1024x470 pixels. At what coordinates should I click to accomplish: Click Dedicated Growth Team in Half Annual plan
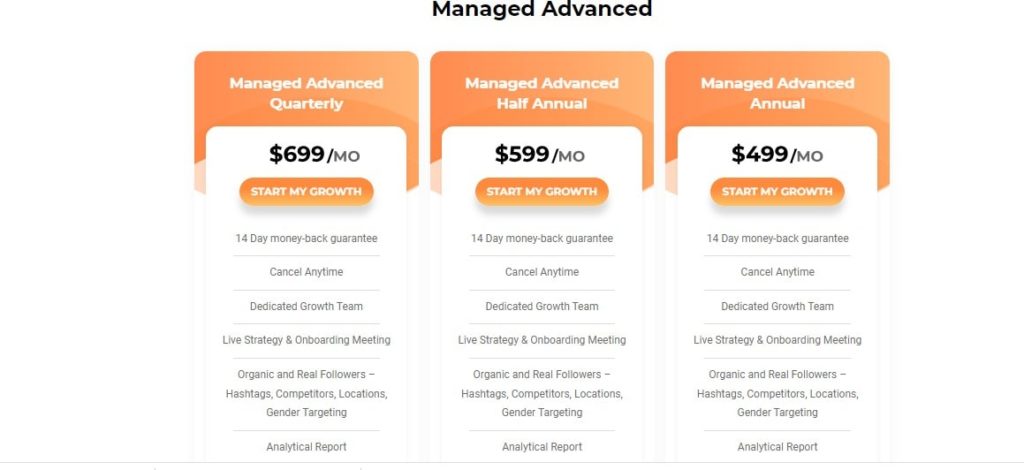[x=541, y=306]
